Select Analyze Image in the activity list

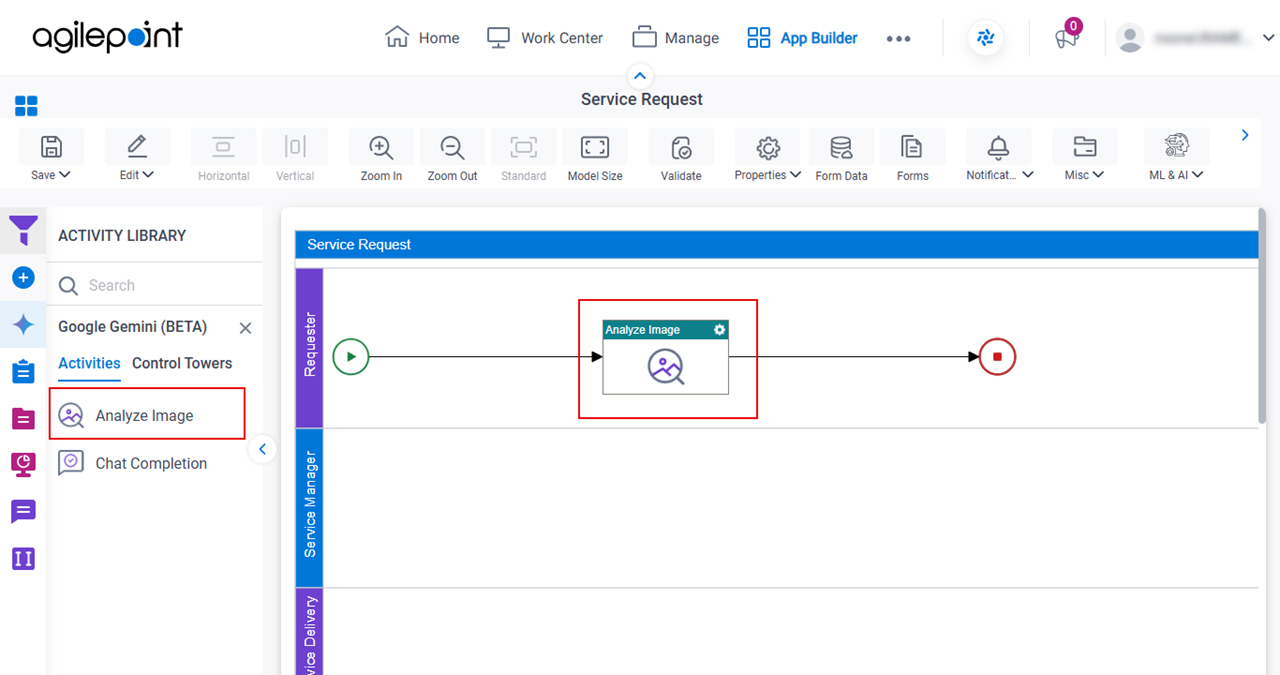tap(147, 415)
